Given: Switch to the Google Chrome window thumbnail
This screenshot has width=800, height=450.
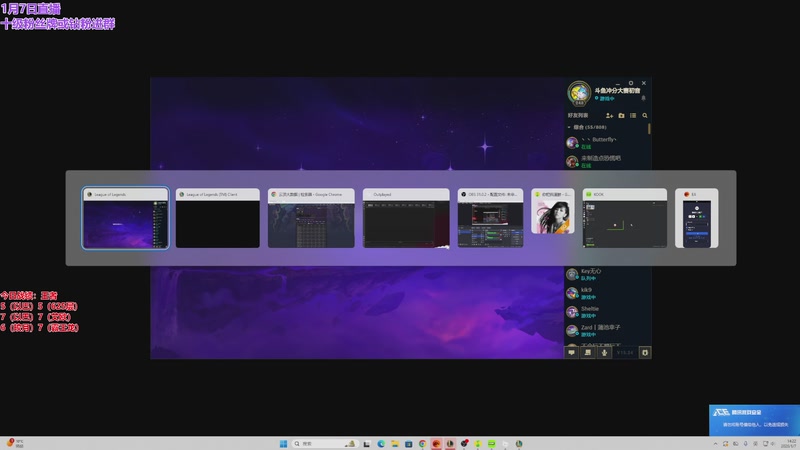Looking at the screenshot, I should point(311,218).
